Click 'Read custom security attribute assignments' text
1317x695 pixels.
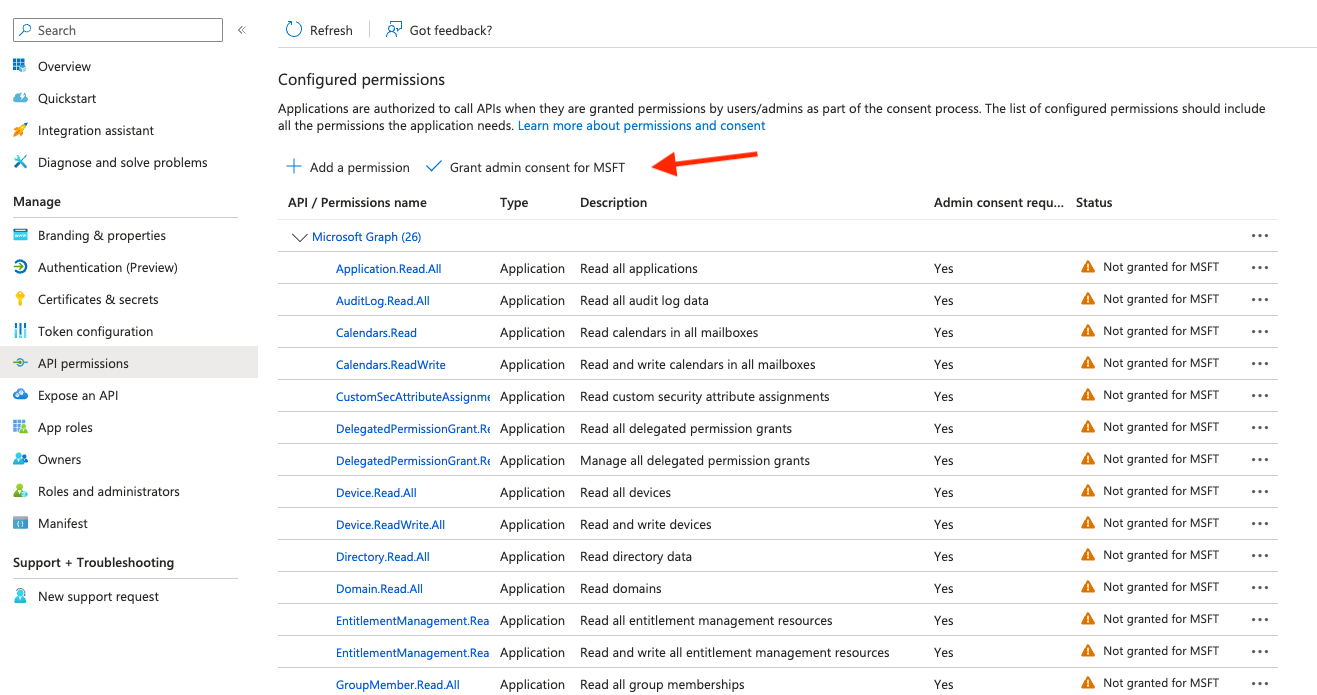pyautogui.click(x=705, y=396)
